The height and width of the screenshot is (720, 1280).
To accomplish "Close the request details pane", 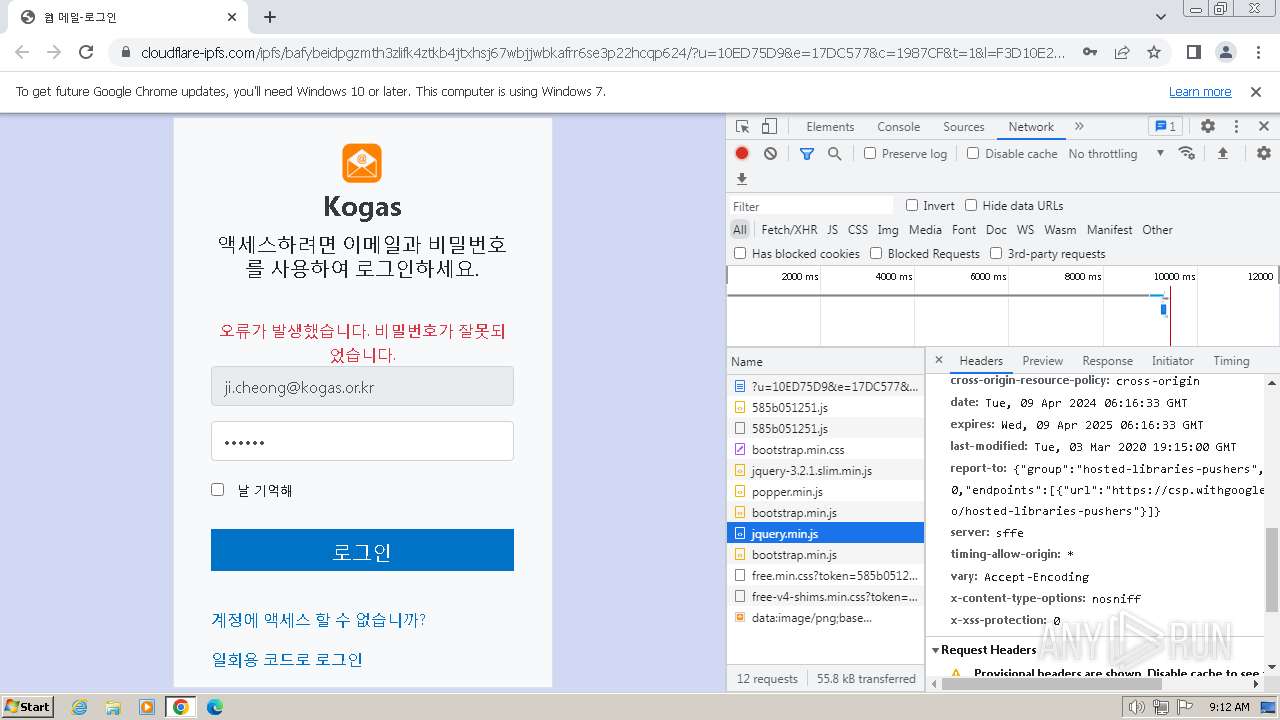I will 938,360.
